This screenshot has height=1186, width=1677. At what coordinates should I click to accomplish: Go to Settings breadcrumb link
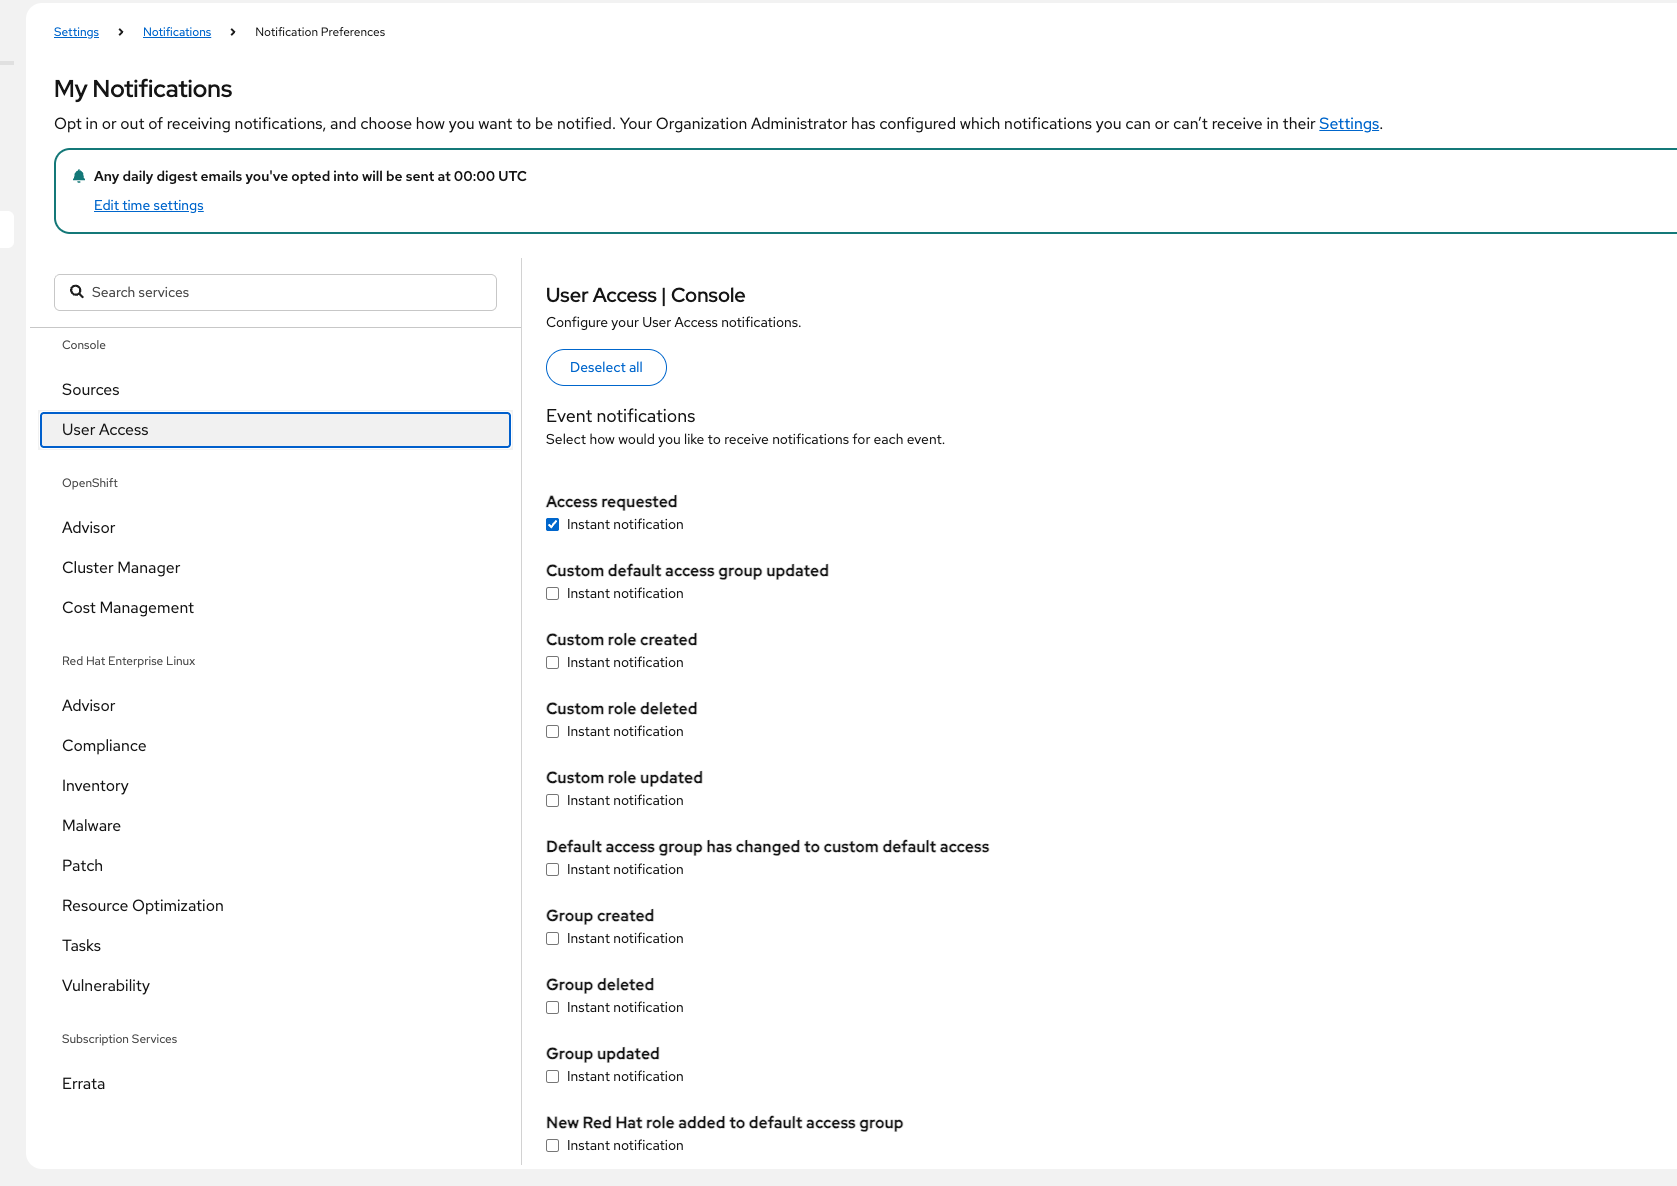click(76, 32)
